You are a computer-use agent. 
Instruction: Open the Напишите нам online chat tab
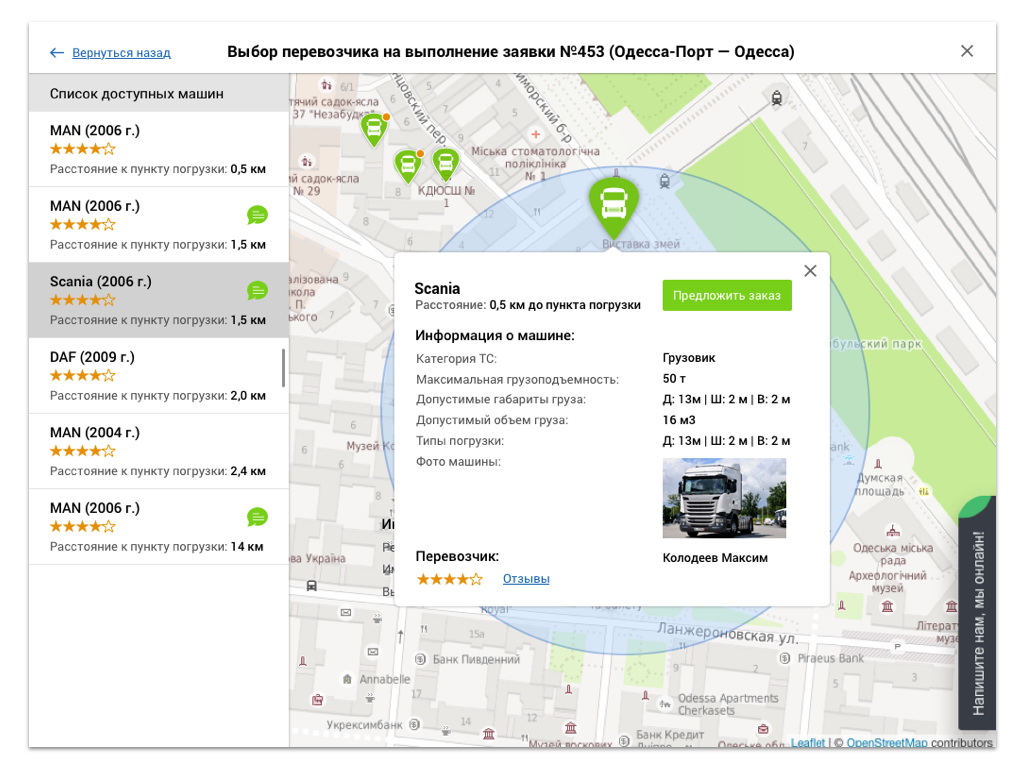coord(977,620)
